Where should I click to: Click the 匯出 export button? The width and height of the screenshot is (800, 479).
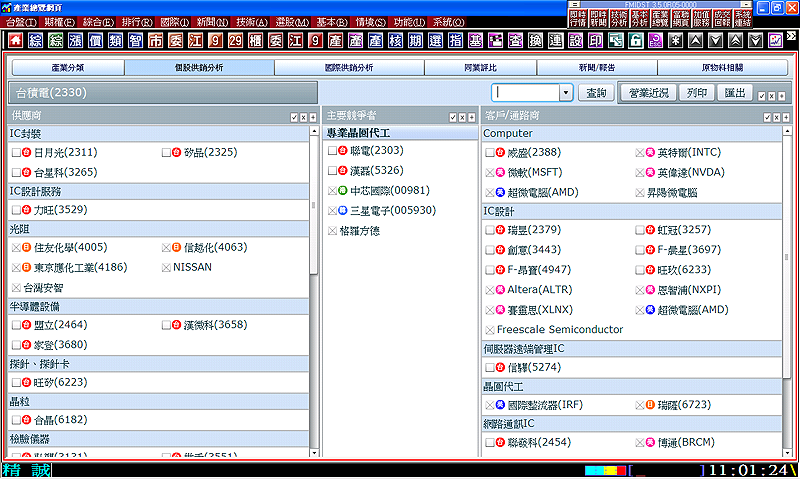tap(735, 93)
